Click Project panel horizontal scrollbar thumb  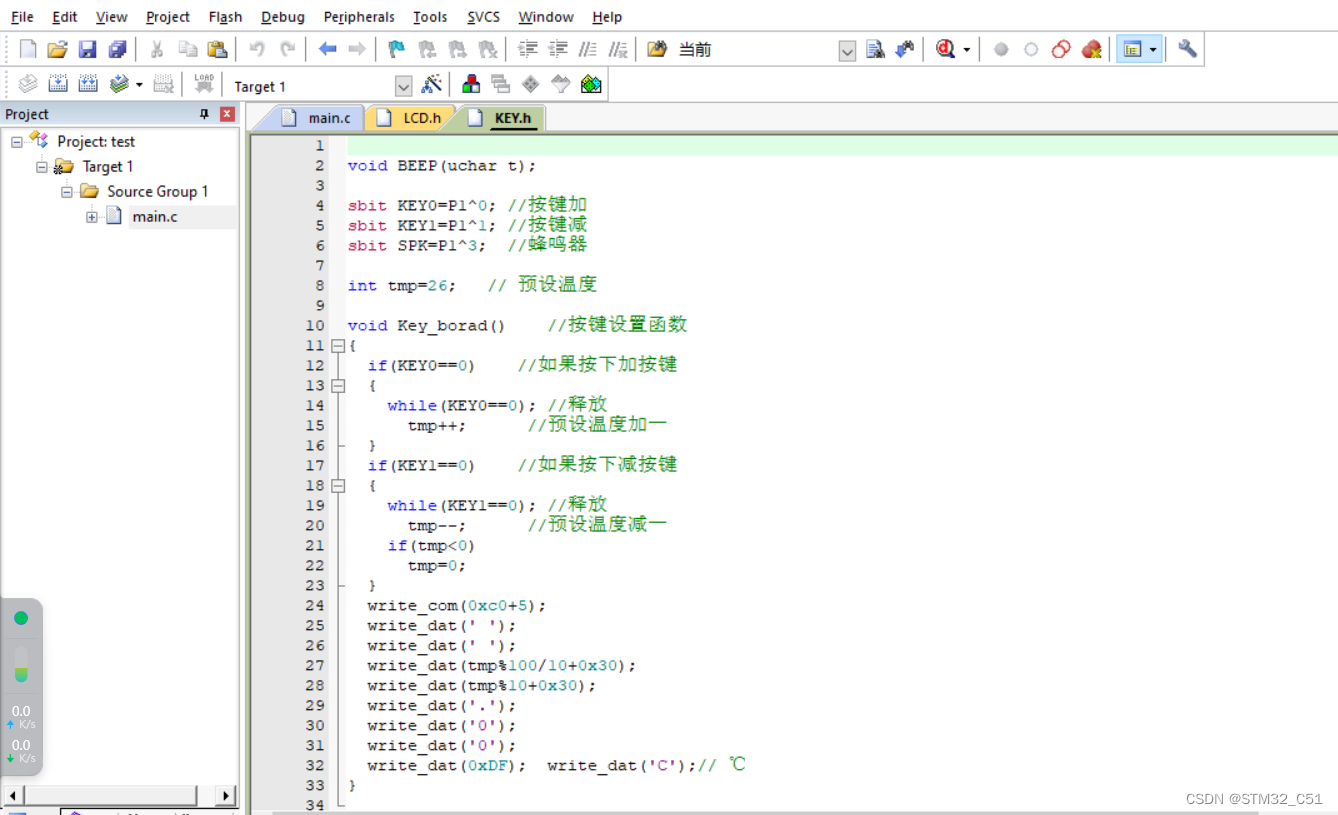click(111, 796)
